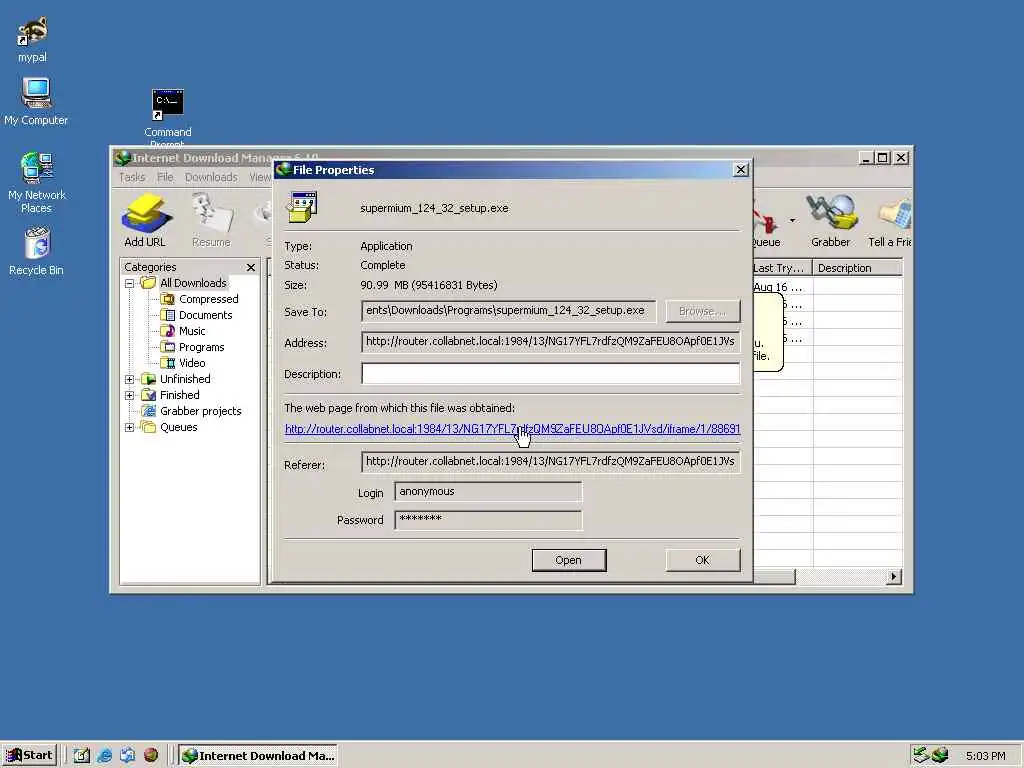
Task: Select My Network Places desktop icon
Action: (x=37, y=183)
